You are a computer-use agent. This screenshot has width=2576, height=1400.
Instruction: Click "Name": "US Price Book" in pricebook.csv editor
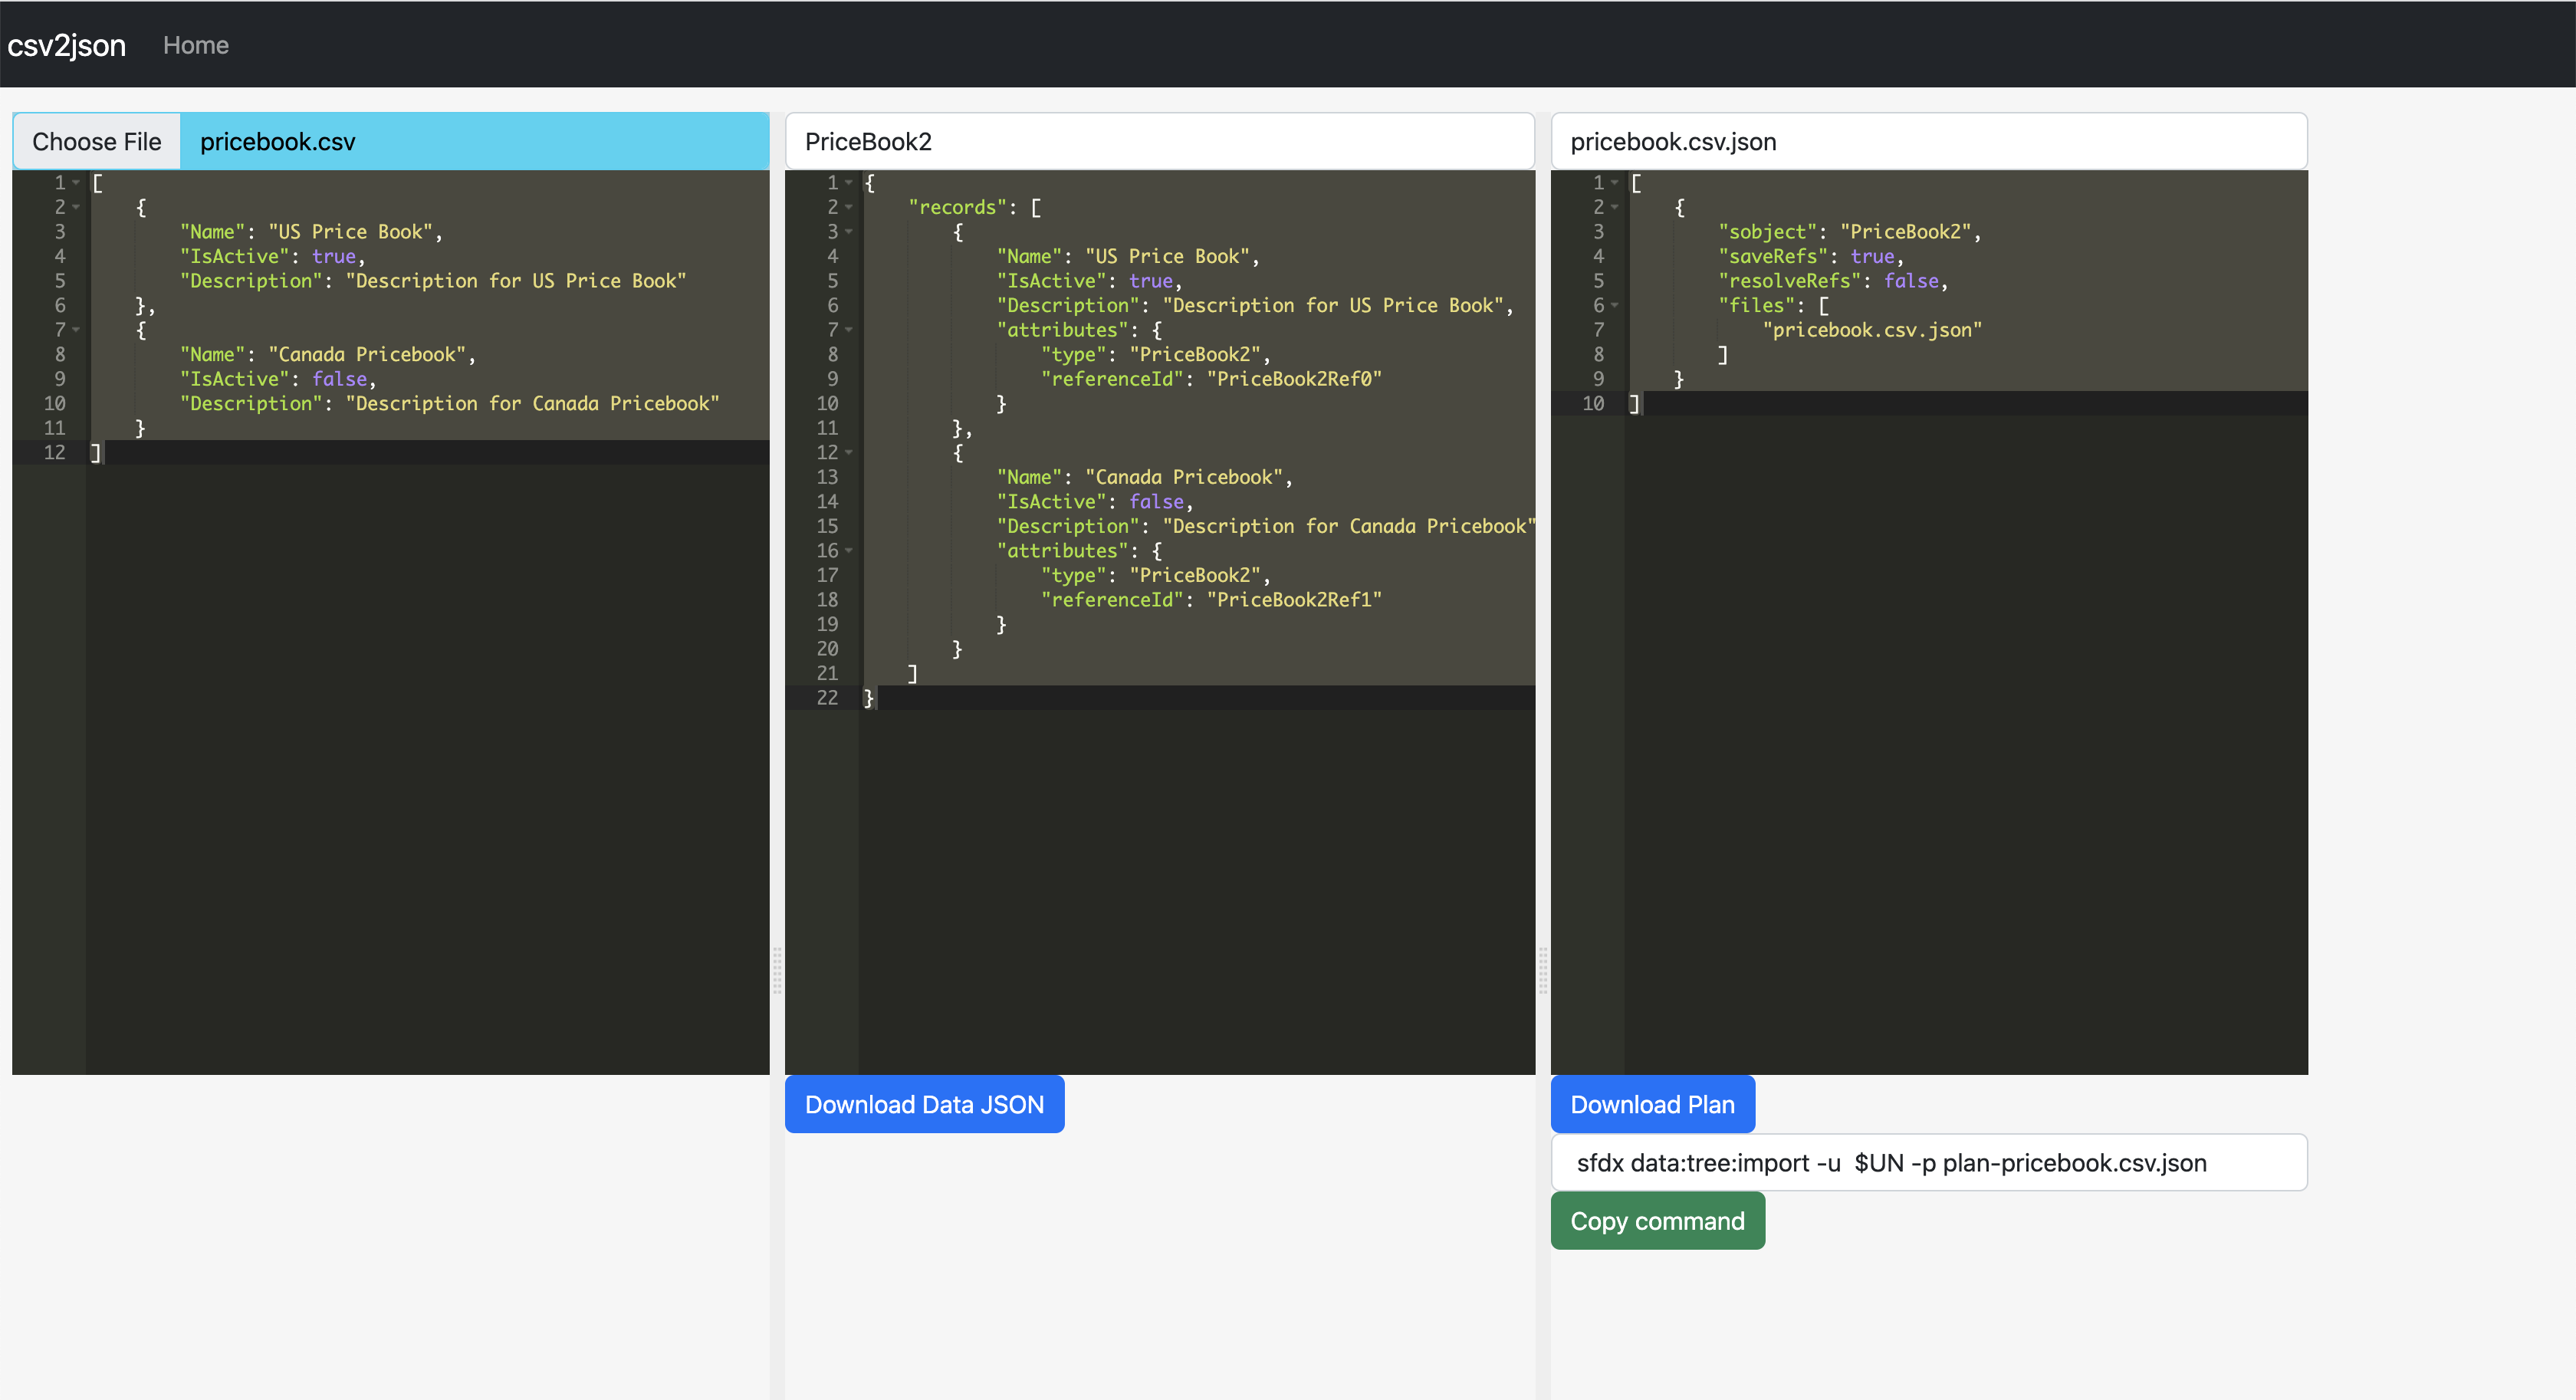coord(311,232)
